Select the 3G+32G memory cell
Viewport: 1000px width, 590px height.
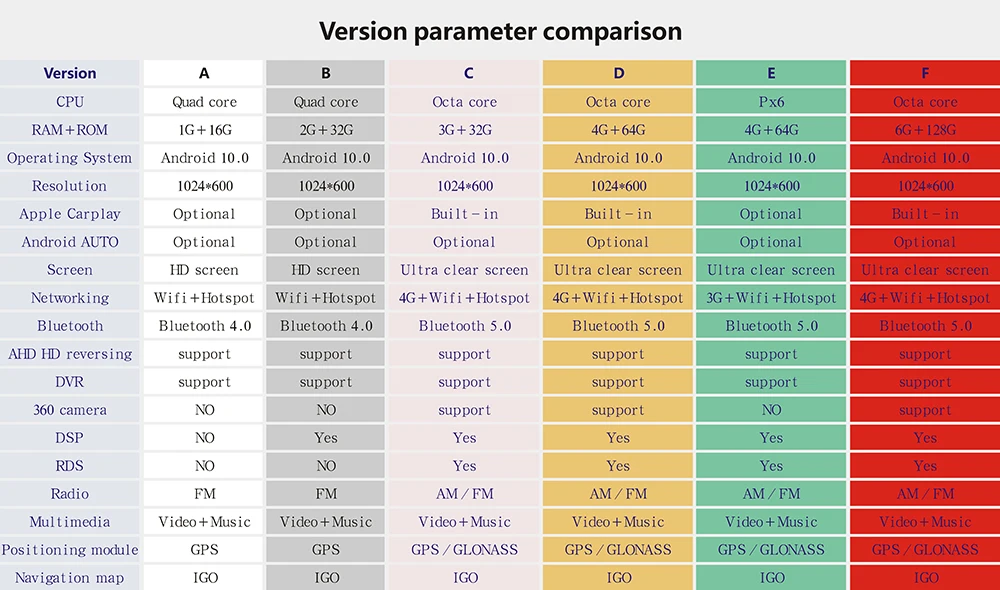click(x=465, y=130)
